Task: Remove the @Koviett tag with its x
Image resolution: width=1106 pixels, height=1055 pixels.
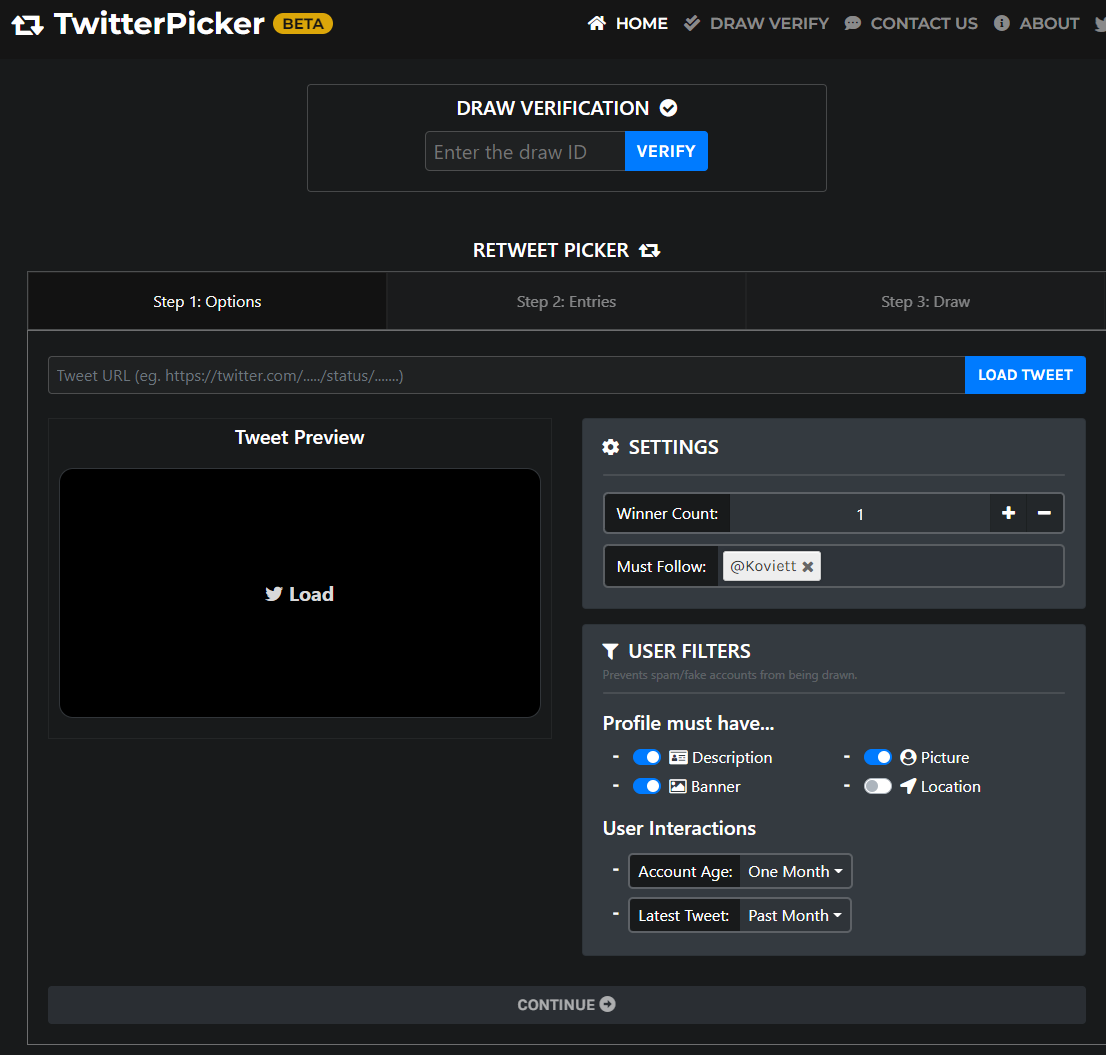Action: 808,566
